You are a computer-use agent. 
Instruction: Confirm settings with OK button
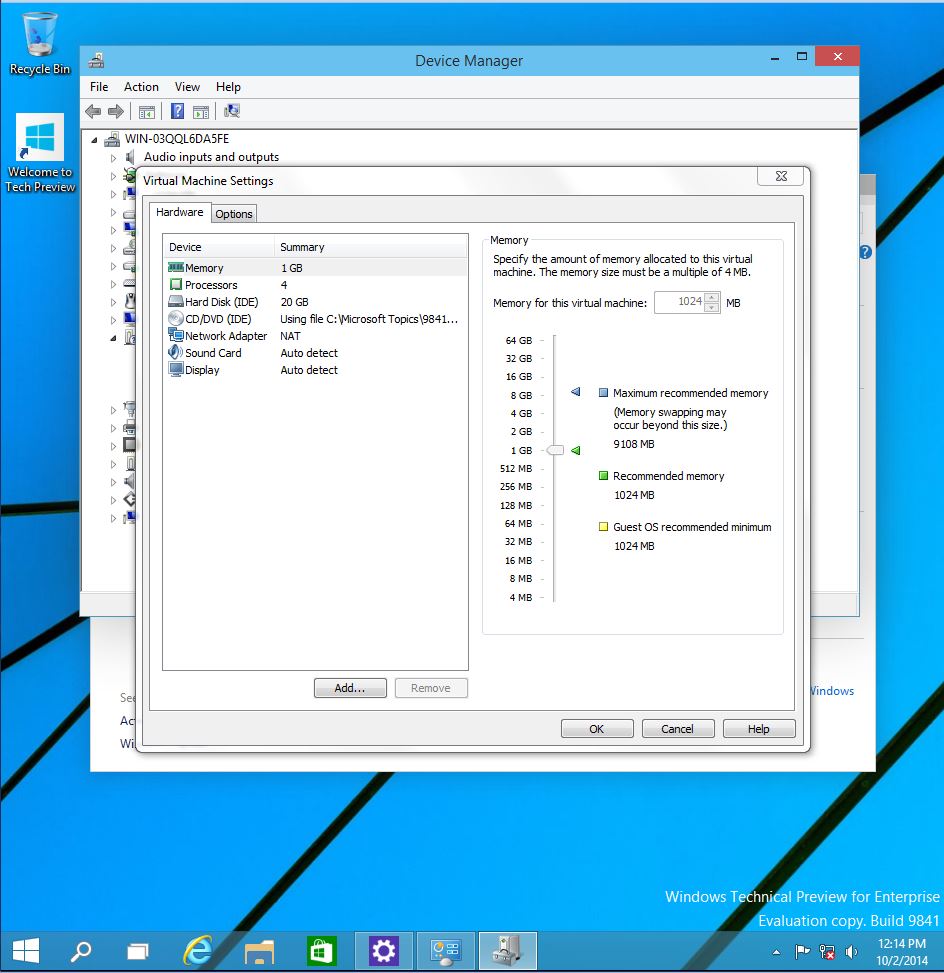(596, 729)
